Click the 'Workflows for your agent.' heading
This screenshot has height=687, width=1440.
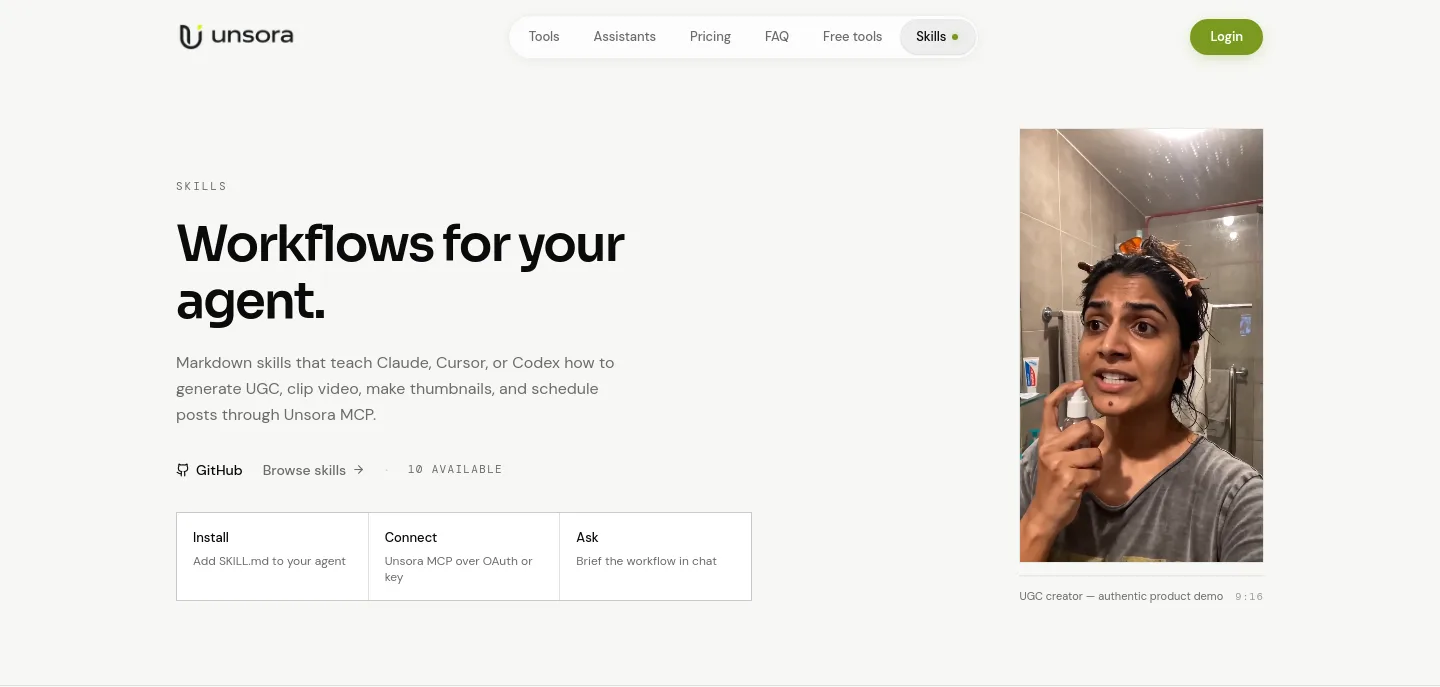400,271
